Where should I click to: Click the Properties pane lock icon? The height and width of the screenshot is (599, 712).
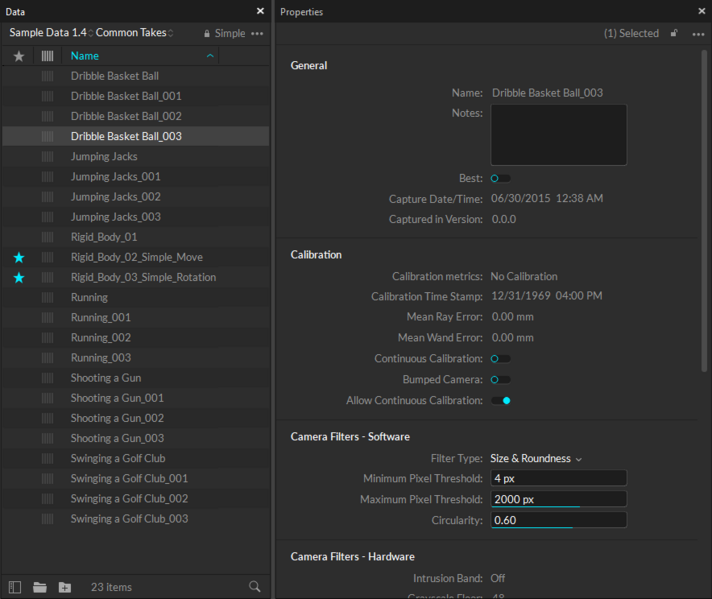click(674, 33)
